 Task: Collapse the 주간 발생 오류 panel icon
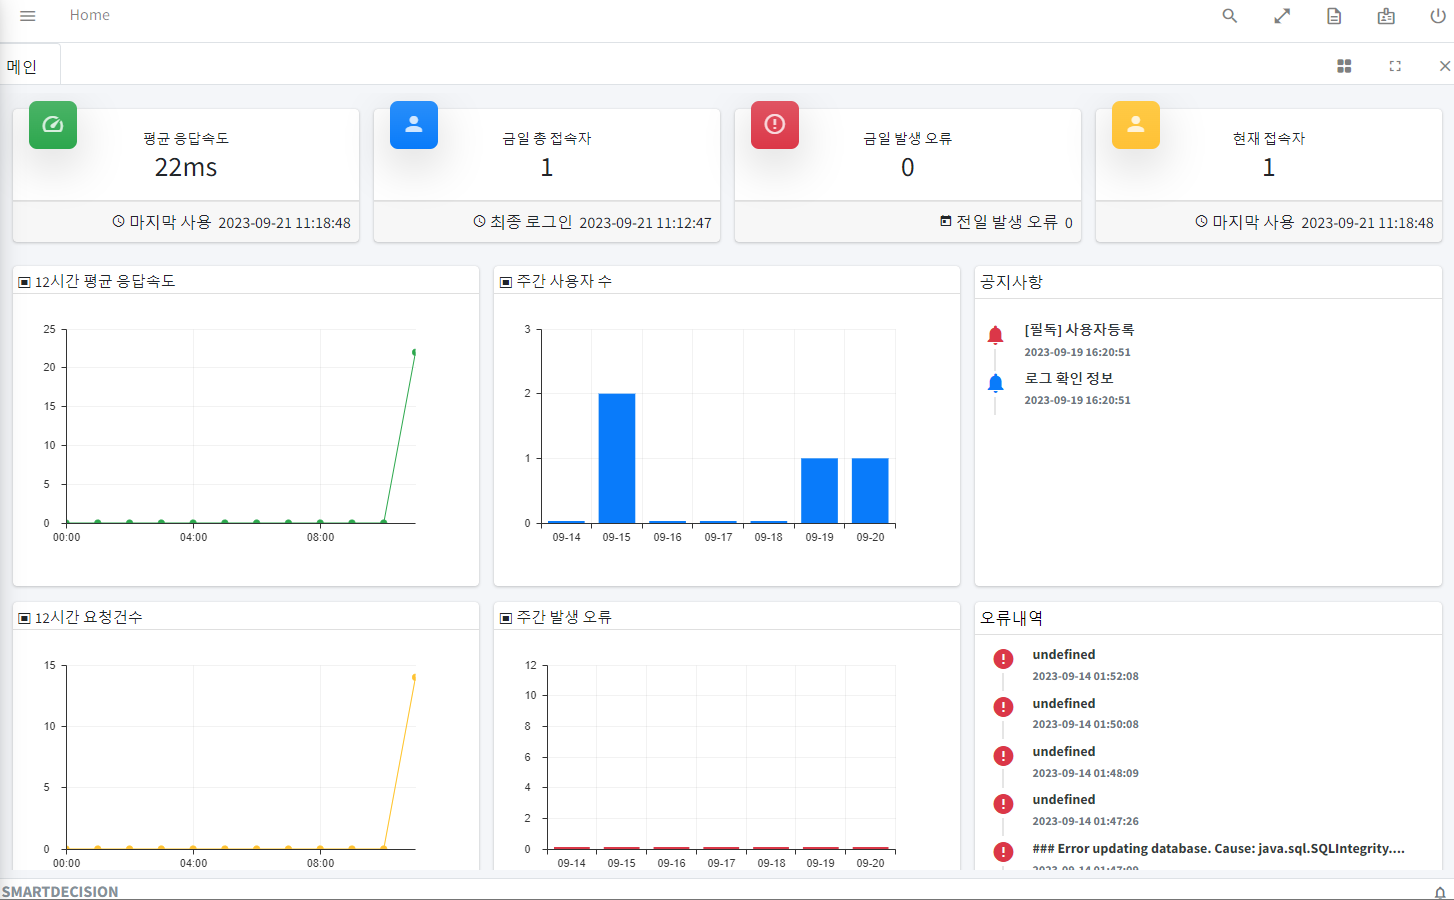pyautogui.click(x=505, y=618)
